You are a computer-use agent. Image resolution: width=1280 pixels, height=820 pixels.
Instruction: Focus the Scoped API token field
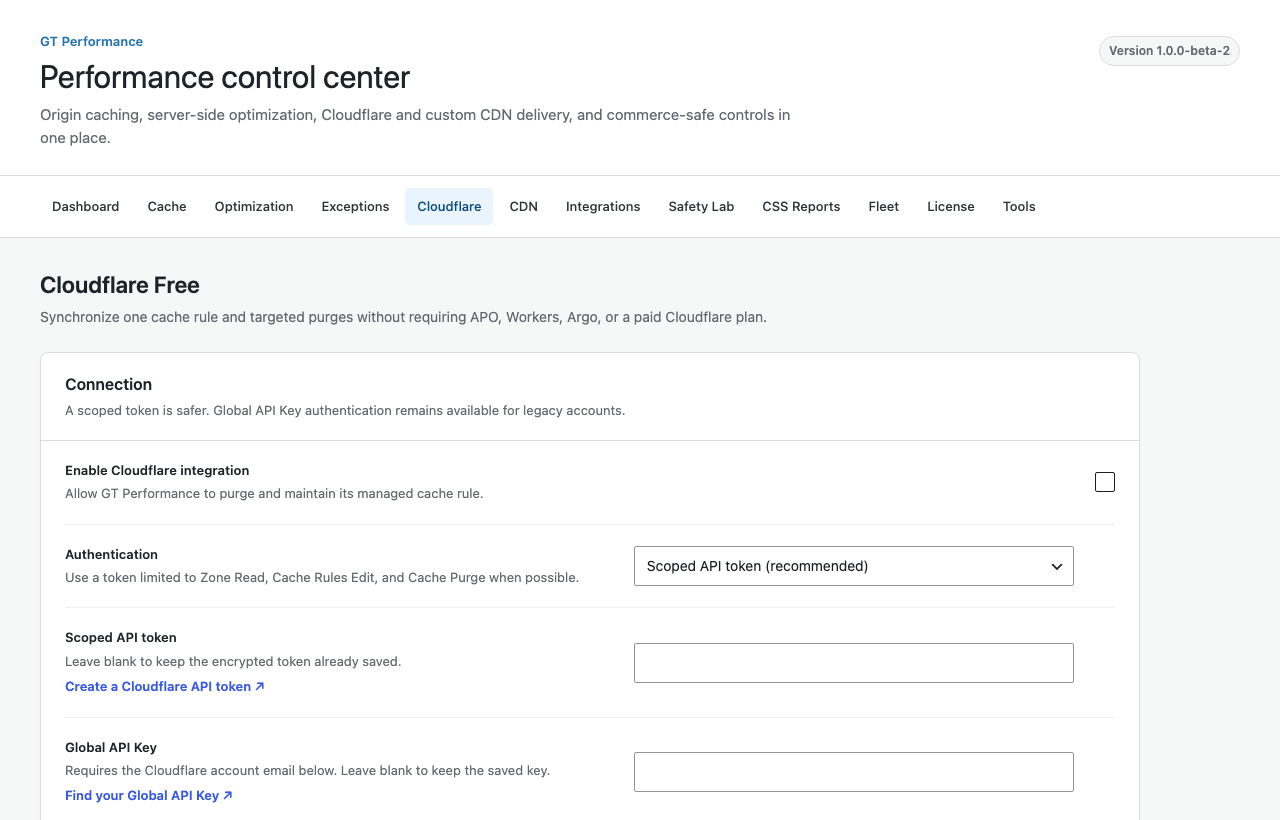coord(854,663)
